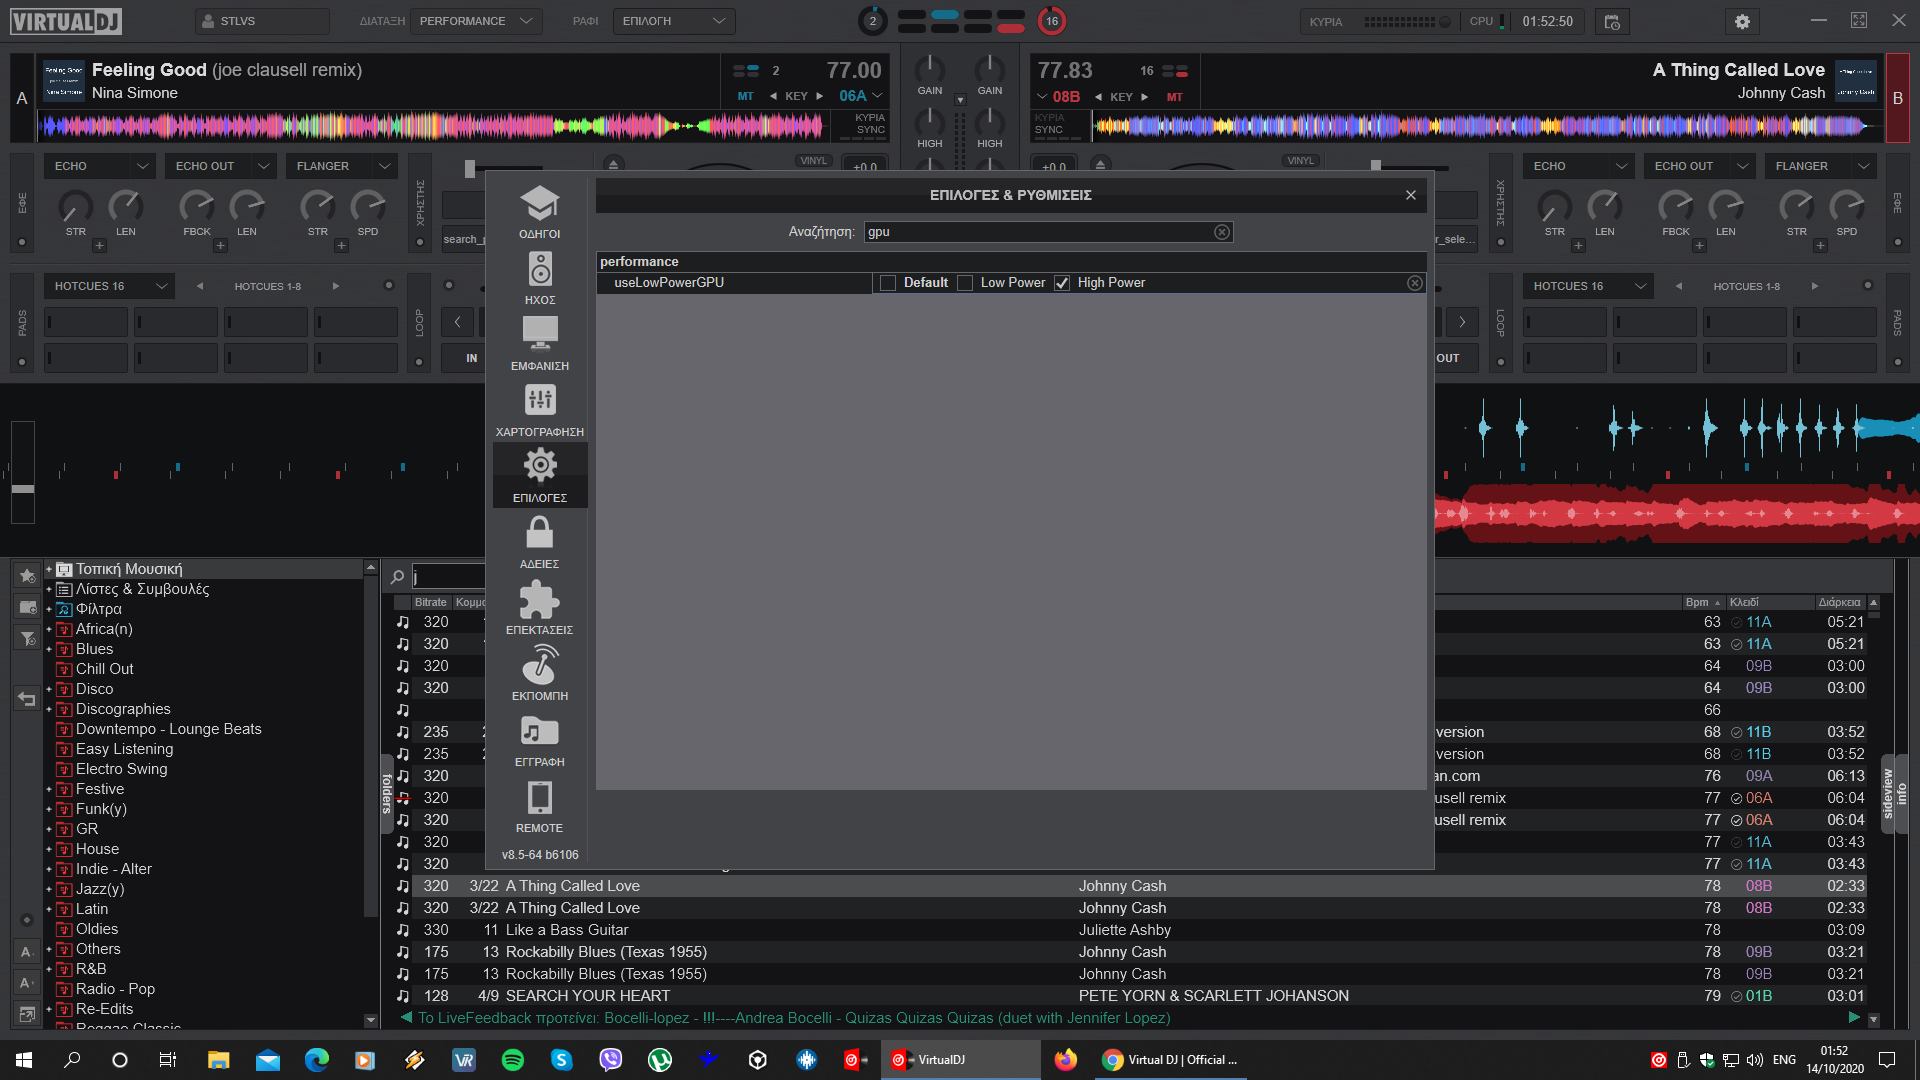Select the Φίλτρα tree item
This screenshot has width=1920, height=1080.
(98, 609)
